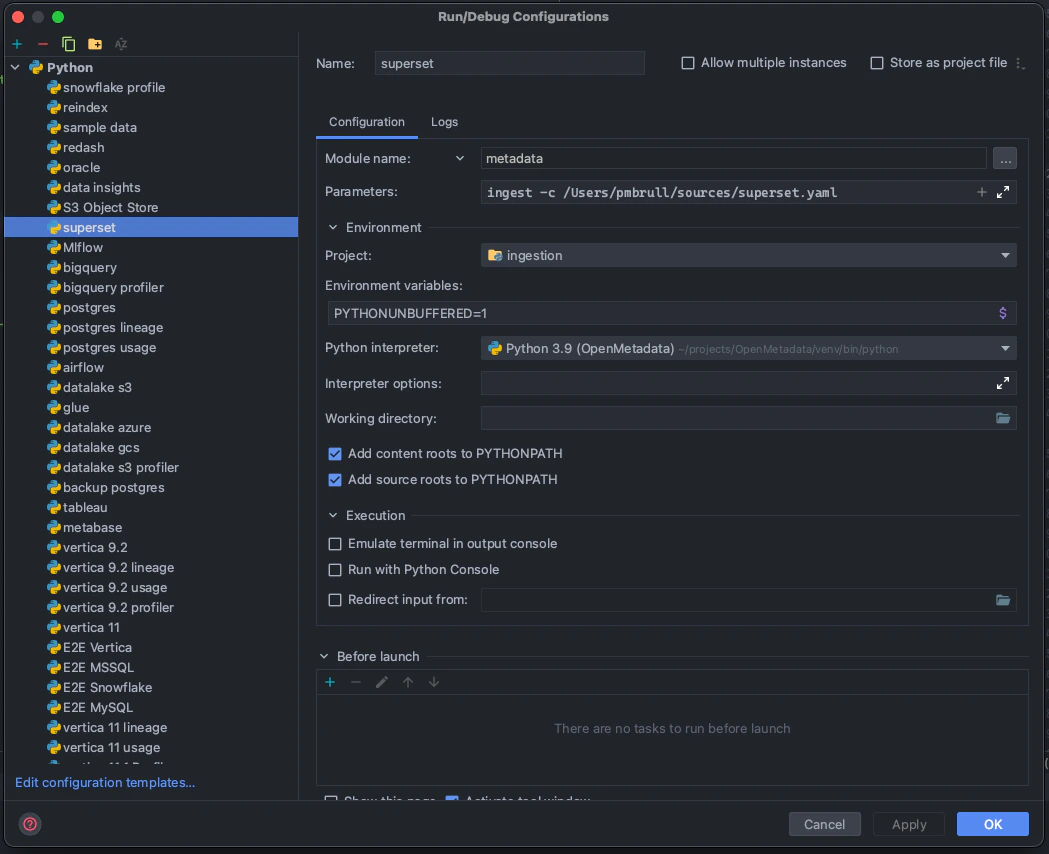
Task: Open the Project dropdown showing ingestion
Action: (1004, 255)
